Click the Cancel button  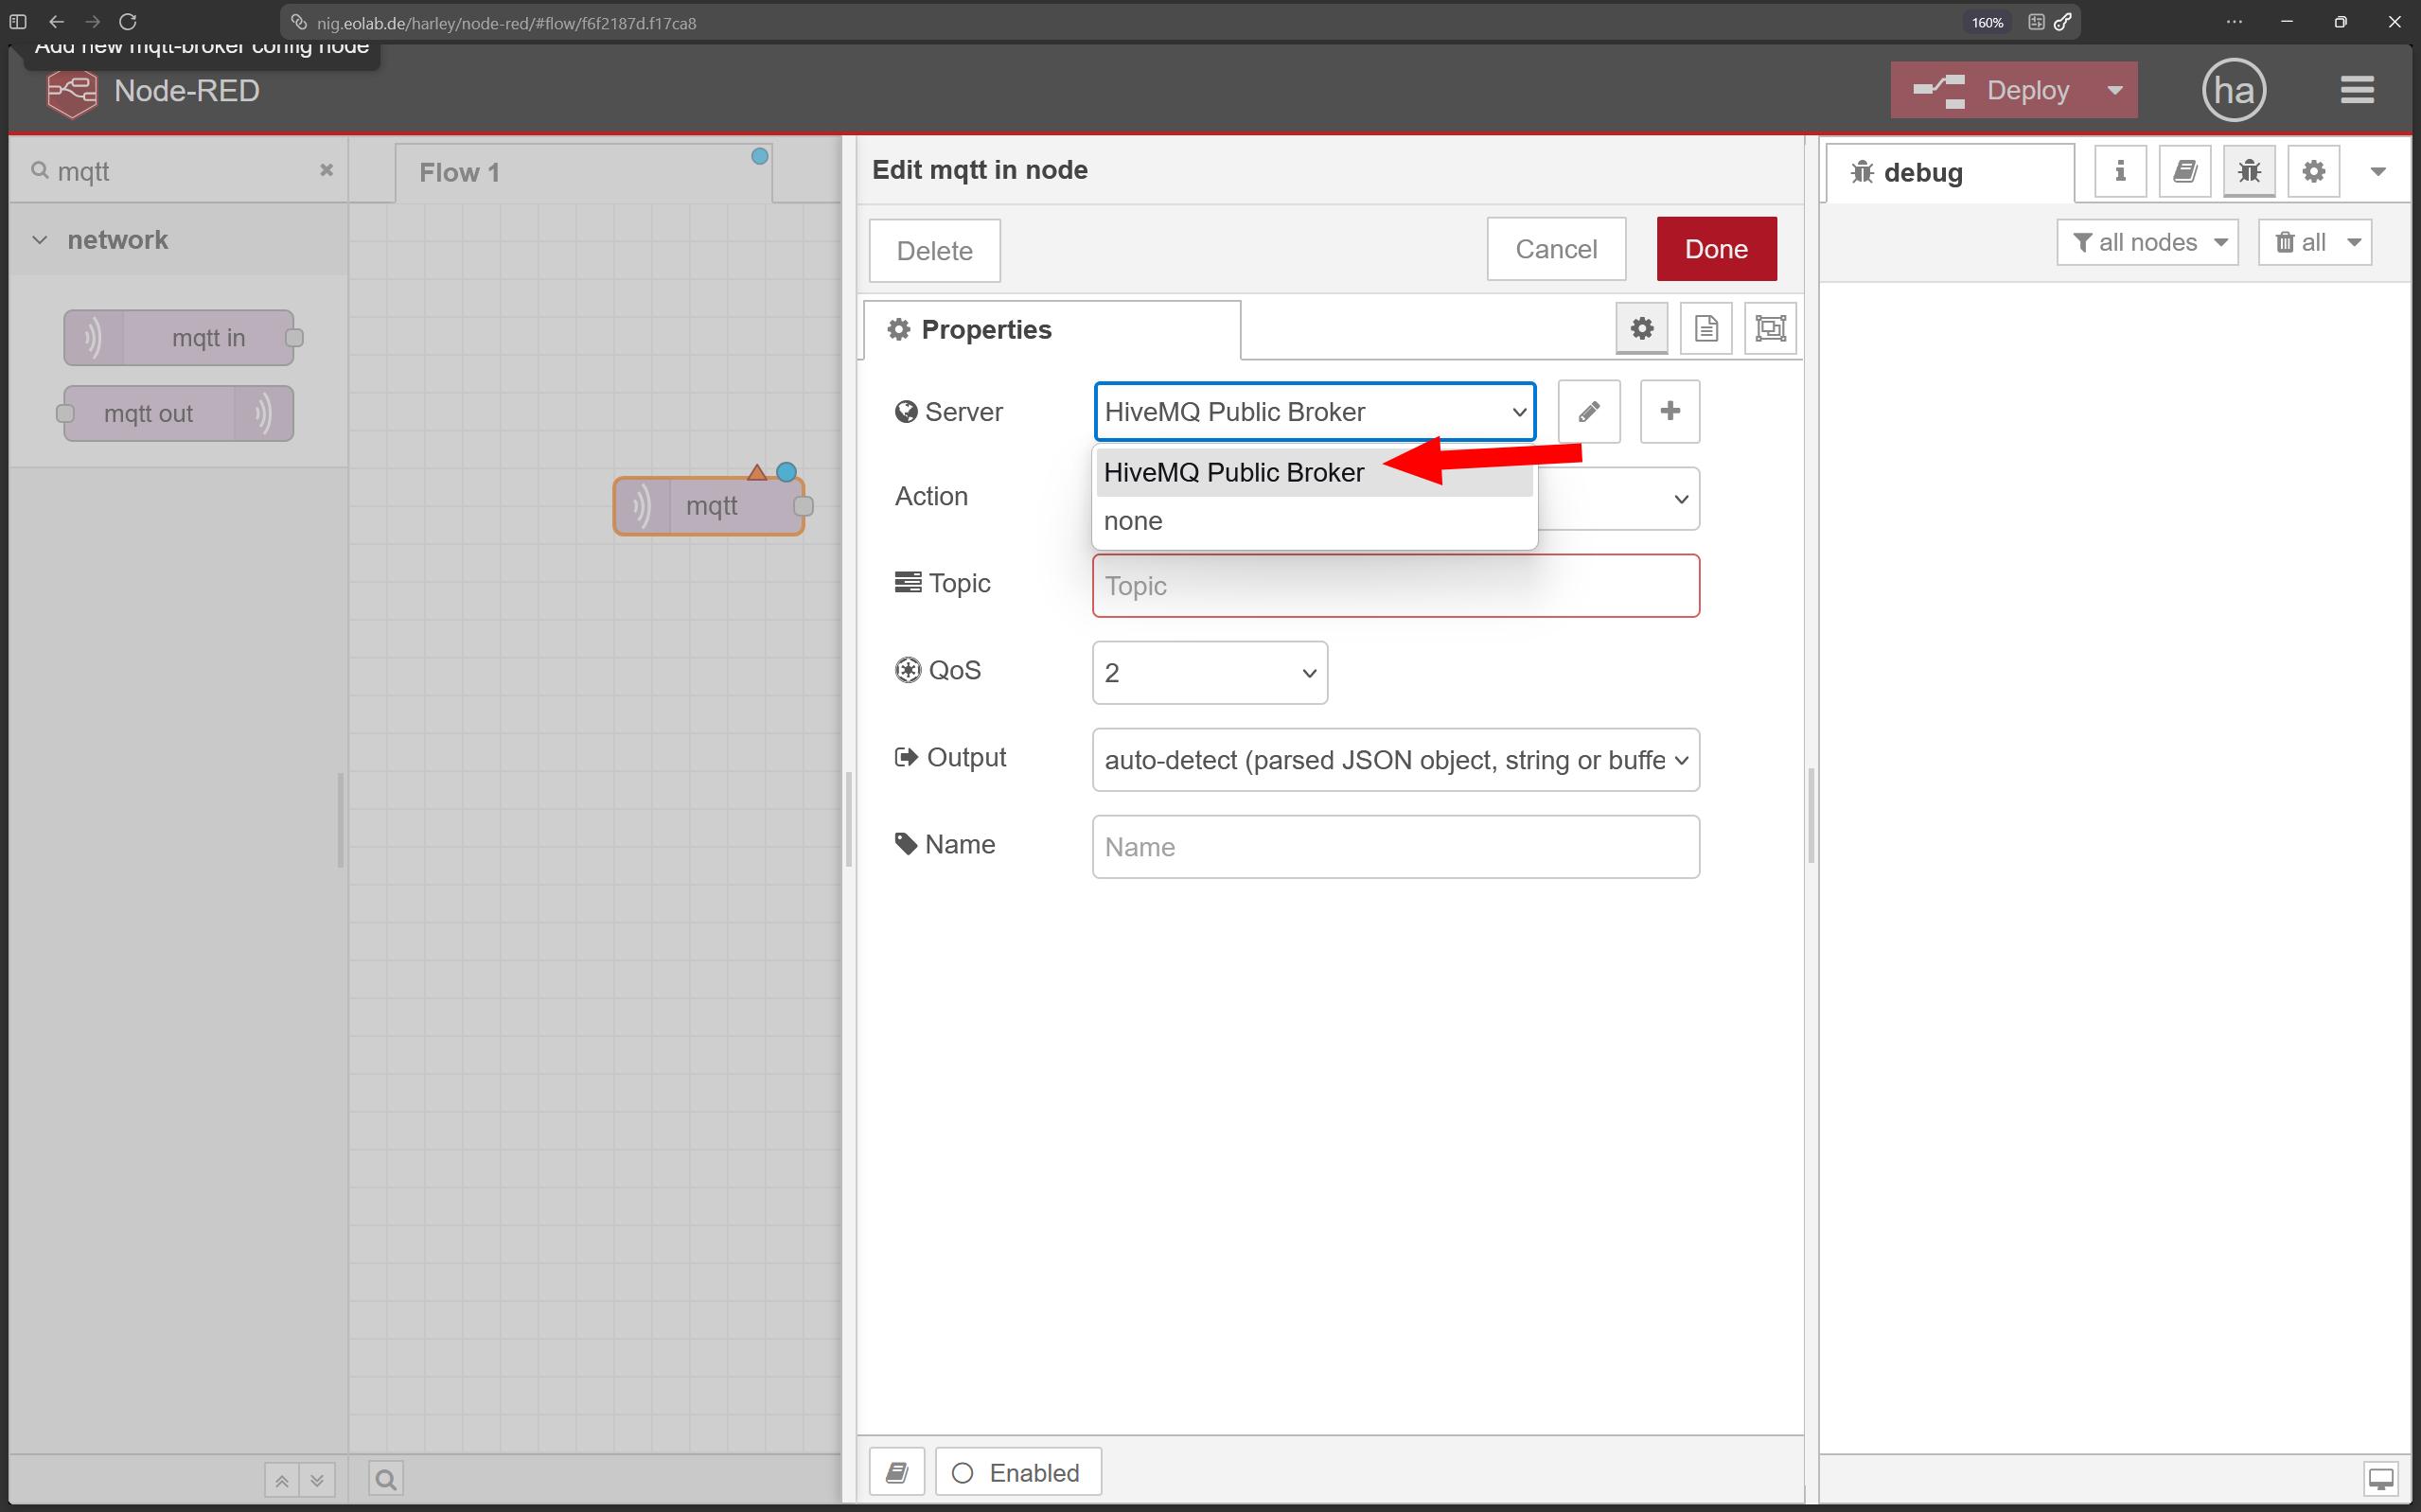(x=1556, y=249)
